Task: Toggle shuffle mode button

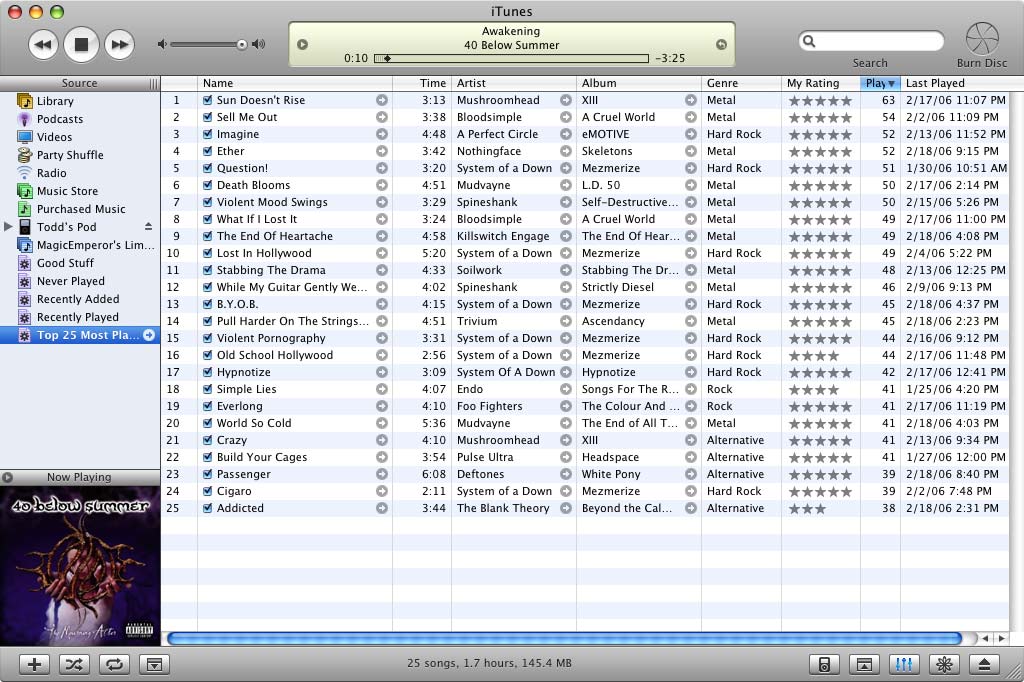Action: [x=74, y=664]
